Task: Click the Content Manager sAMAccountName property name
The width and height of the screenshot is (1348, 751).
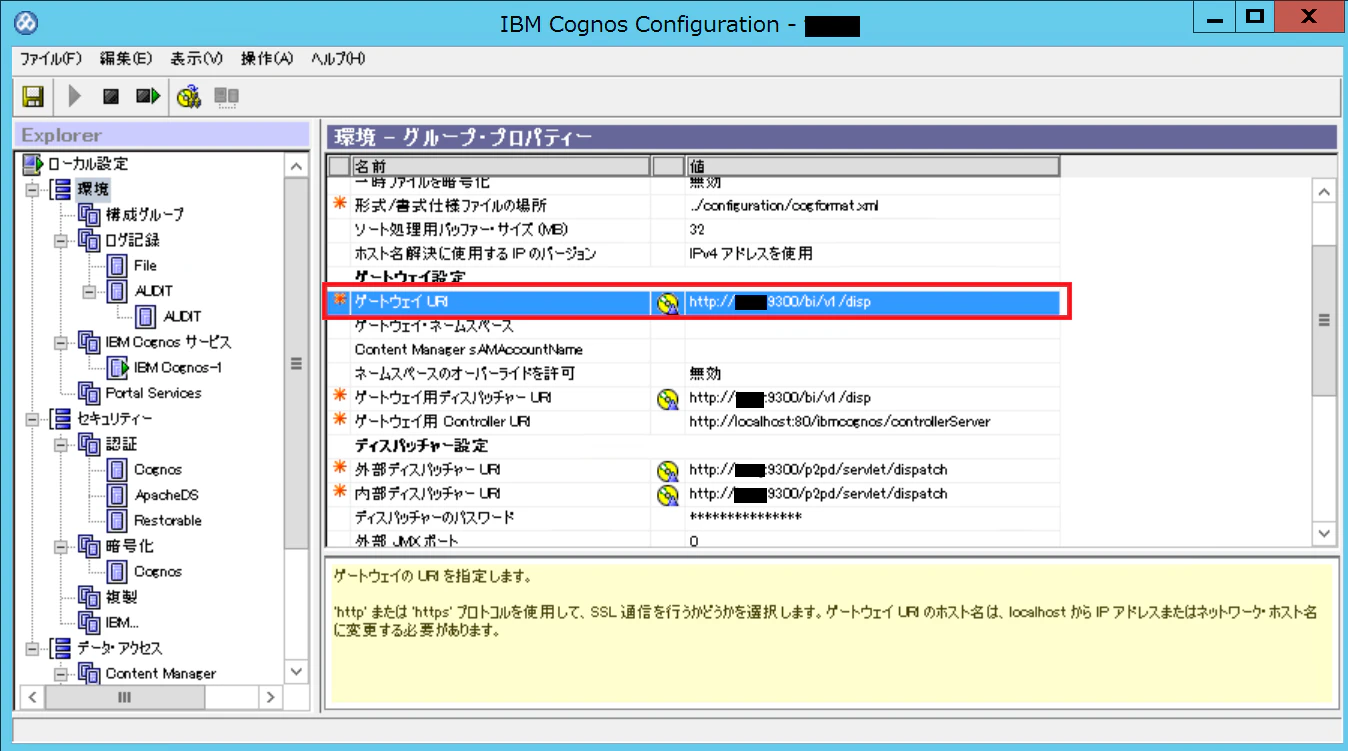Action: click(x=469, y=350)
